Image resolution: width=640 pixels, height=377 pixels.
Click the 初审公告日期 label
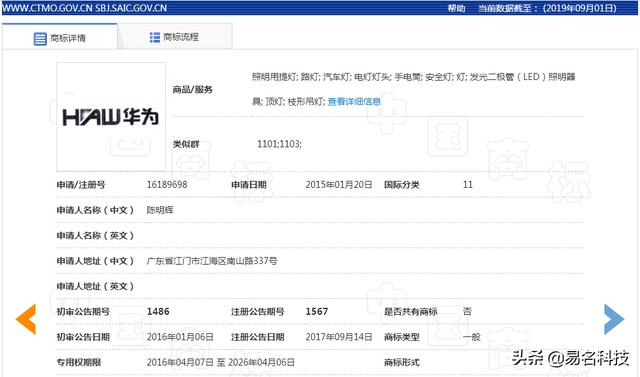coord(83,337)
